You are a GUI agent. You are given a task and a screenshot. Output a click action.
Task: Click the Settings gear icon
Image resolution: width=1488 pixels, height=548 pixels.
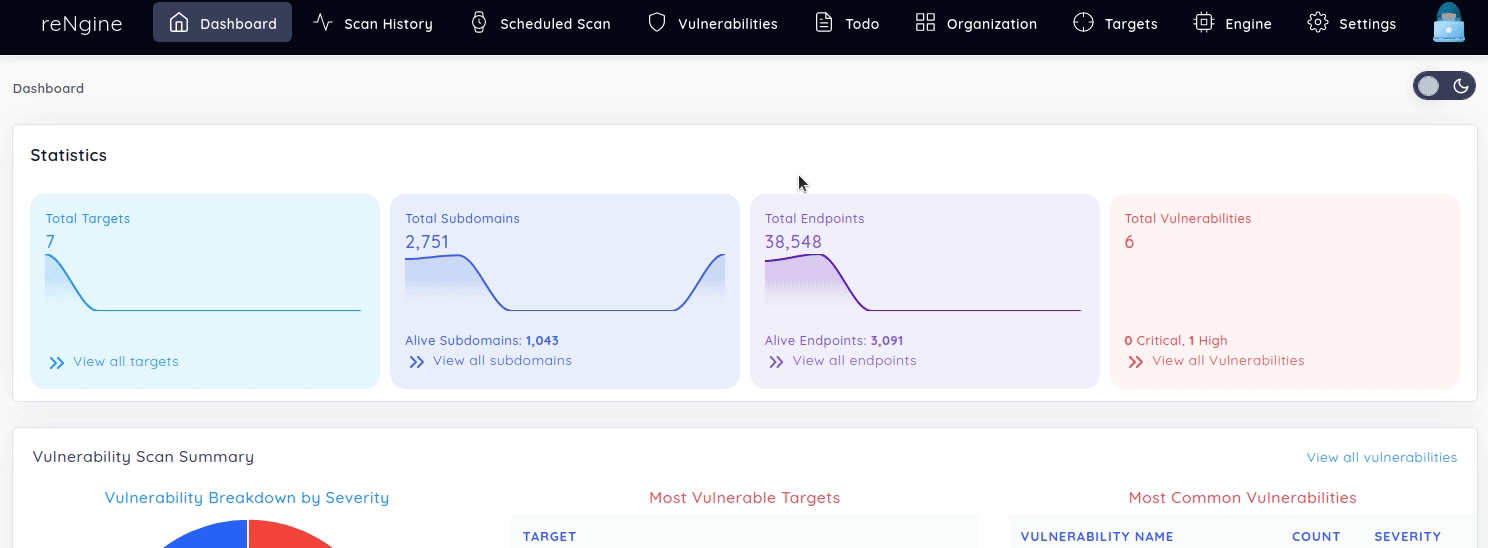(x=1318, y=22)
